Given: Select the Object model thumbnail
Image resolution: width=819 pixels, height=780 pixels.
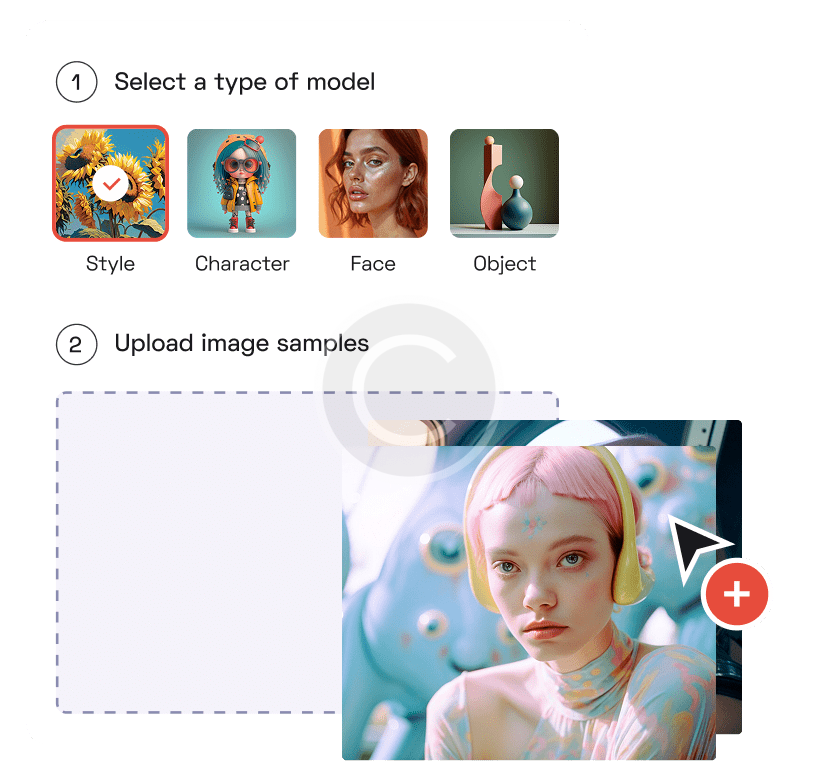Looking at the screenshot, I should coord(504,183).
